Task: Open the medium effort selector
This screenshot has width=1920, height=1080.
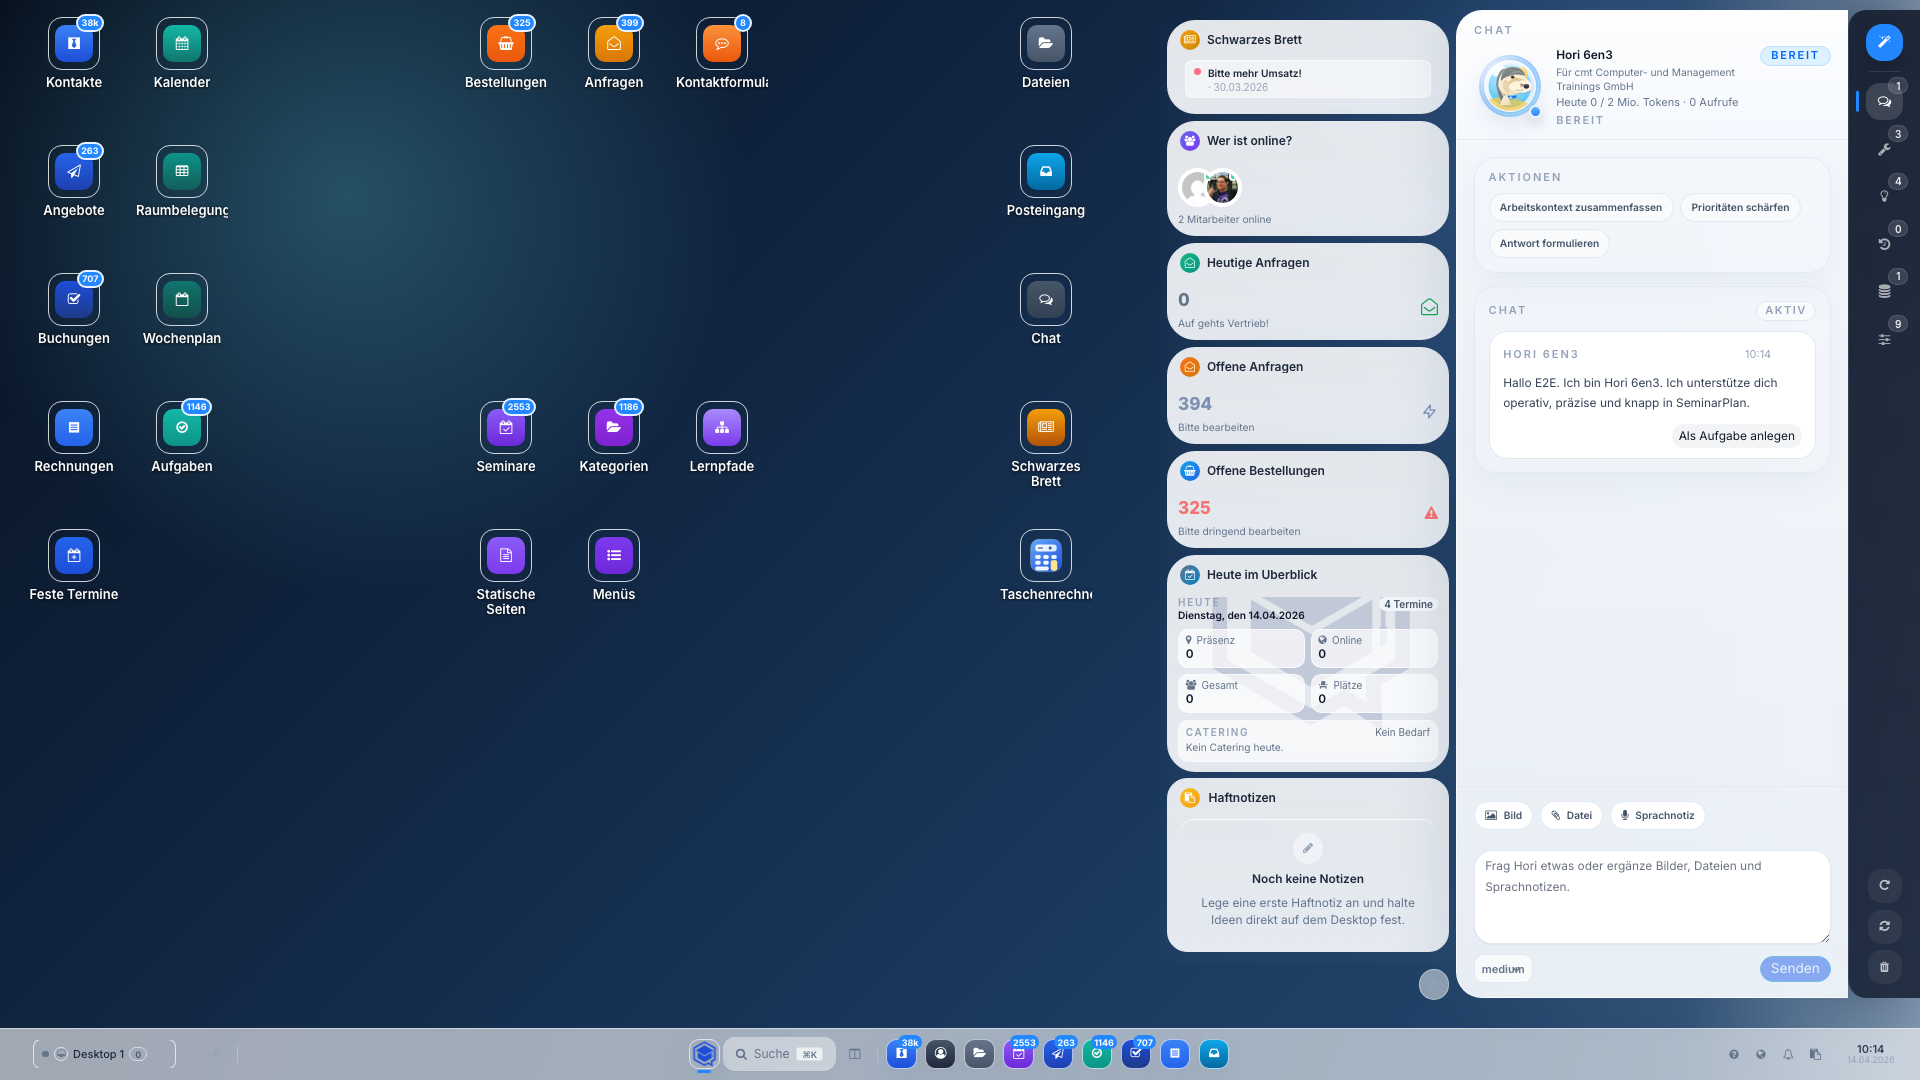Action: point(1503,968)
